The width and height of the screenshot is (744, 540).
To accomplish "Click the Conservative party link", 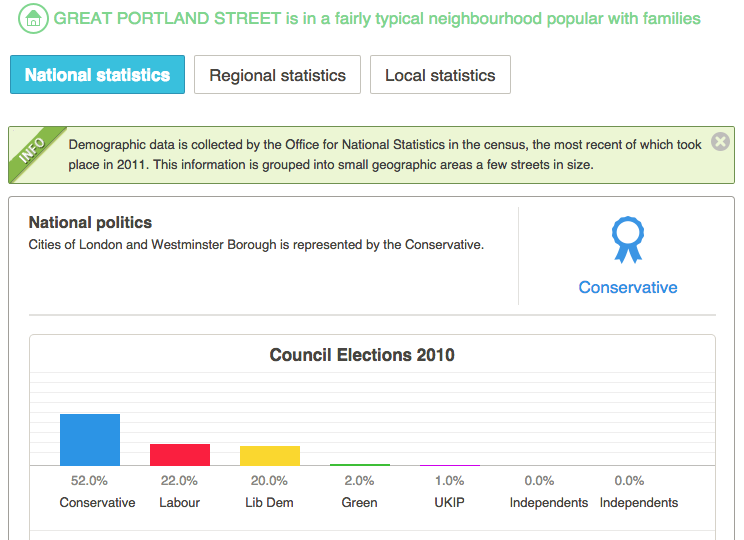I will pyautogui.click(x=628, y=287).
